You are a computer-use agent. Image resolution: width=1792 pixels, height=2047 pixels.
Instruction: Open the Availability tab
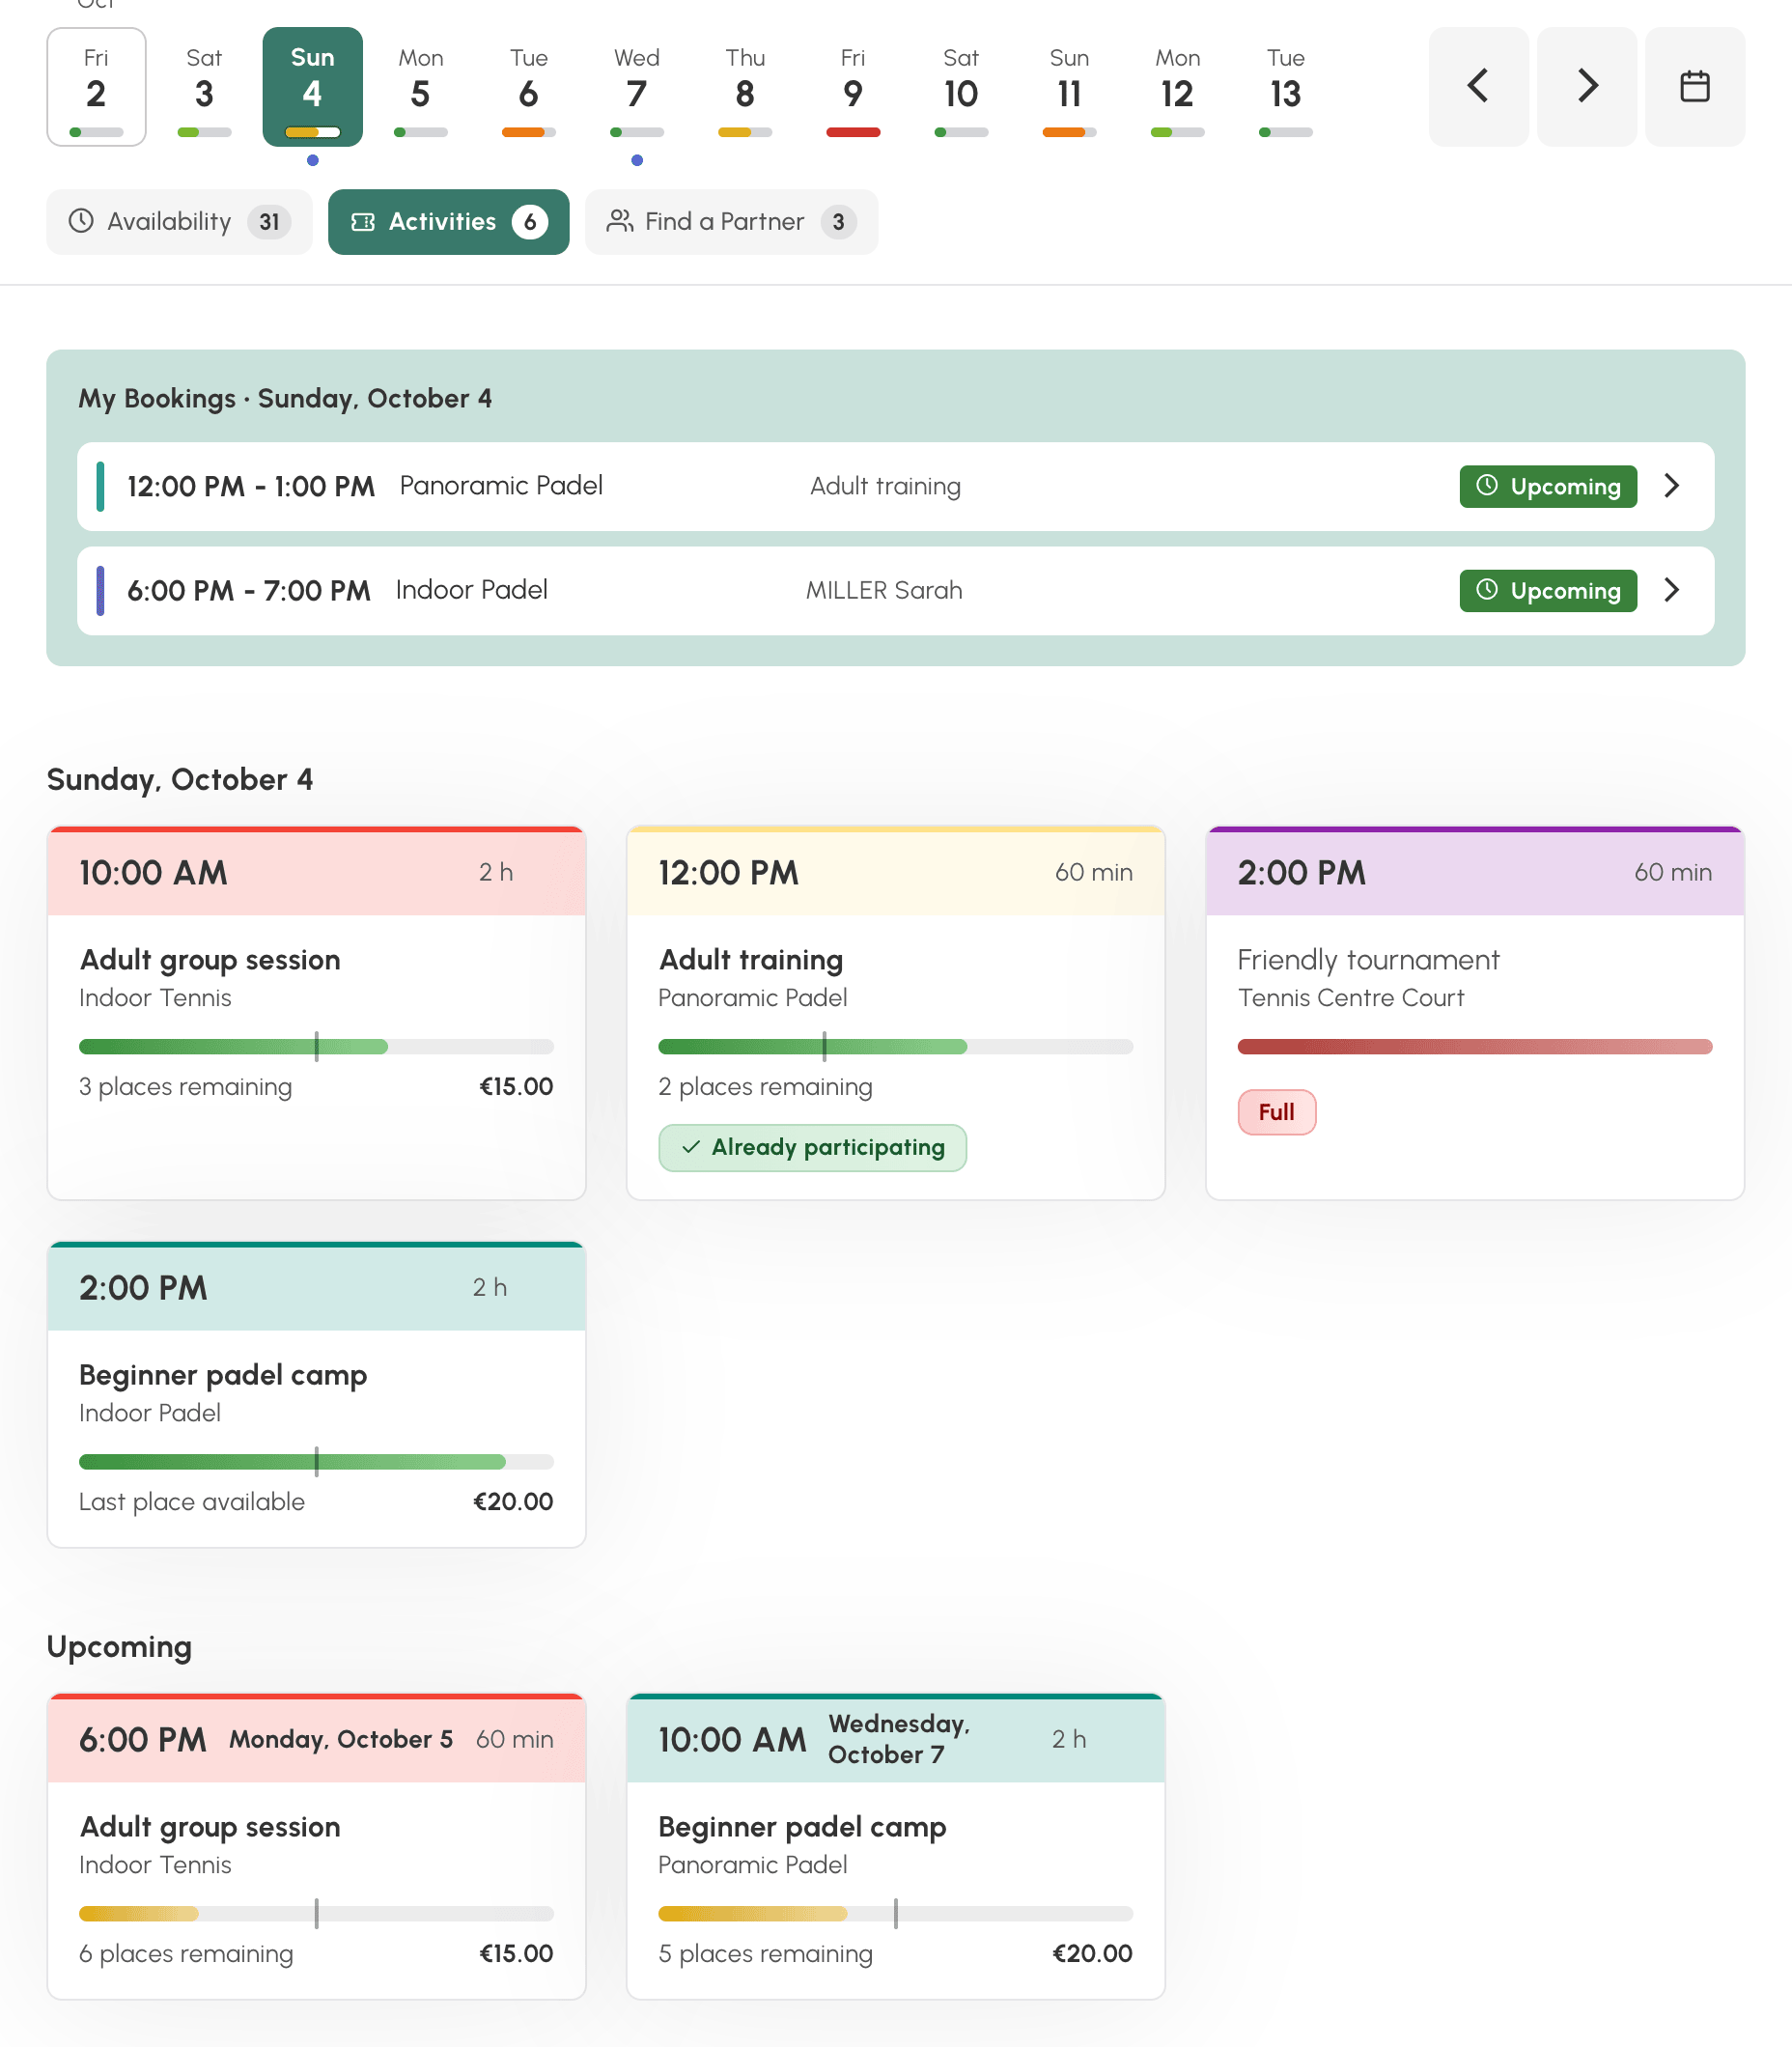[179, 222]
